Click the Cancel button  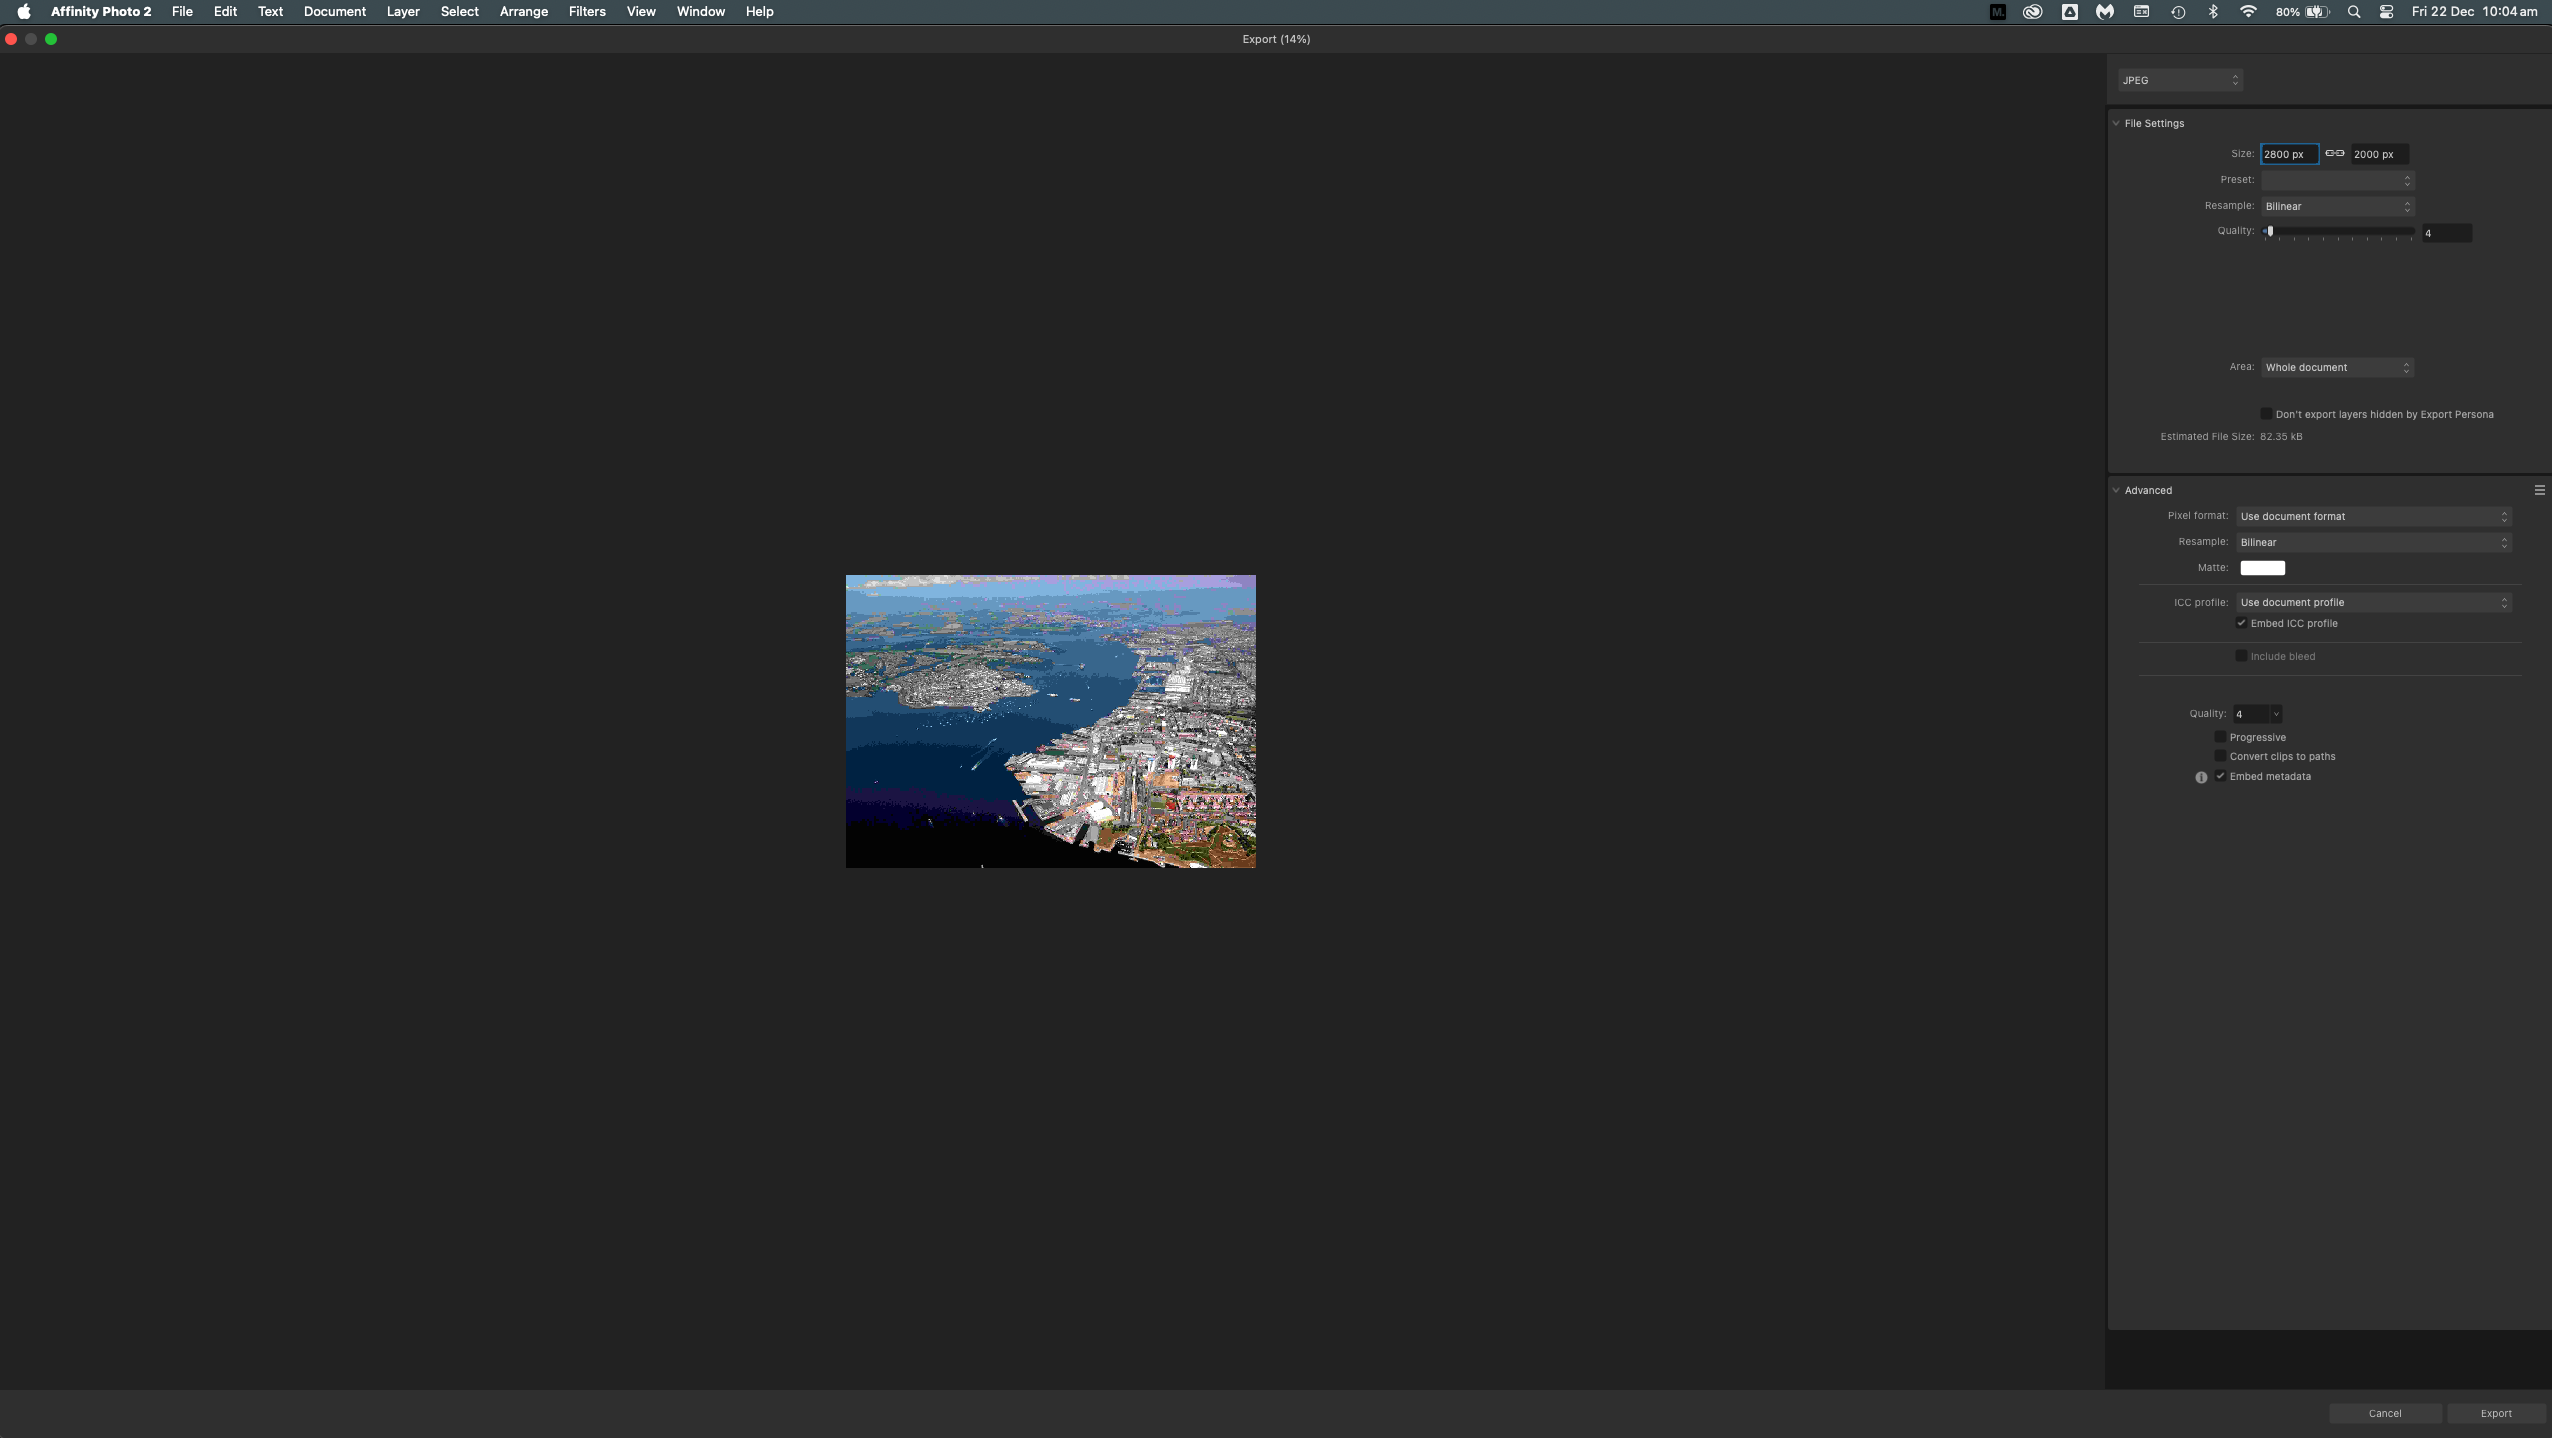pos(2385,1413)
